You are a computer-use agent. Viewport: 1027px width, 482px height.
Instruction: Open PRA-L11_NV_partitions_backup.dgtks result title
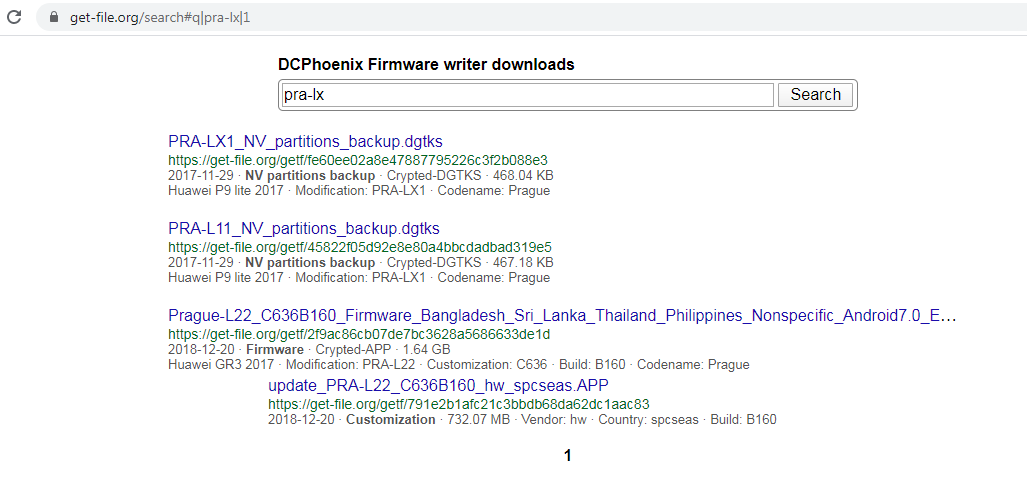[x=304, y=229]
